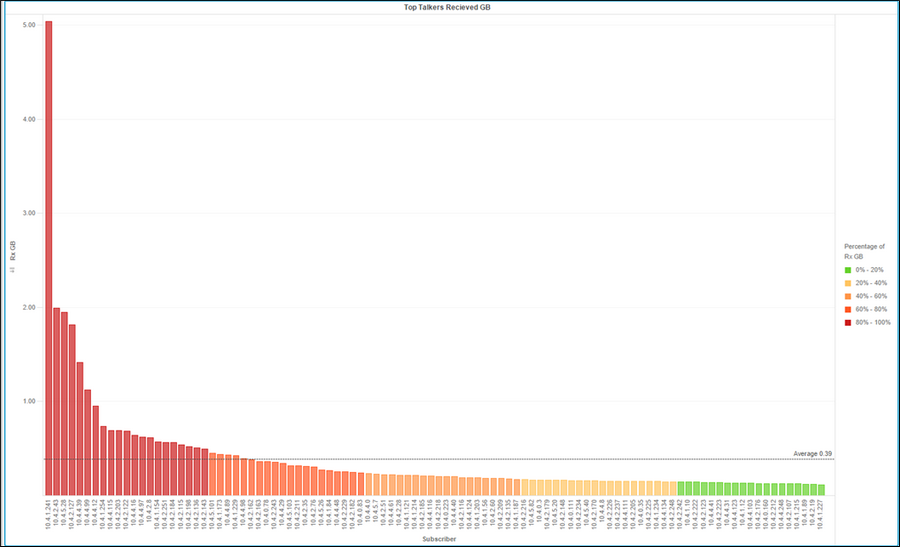
Task: Click the Average 0.39 reference line label
Action: (x=812, y=454)
